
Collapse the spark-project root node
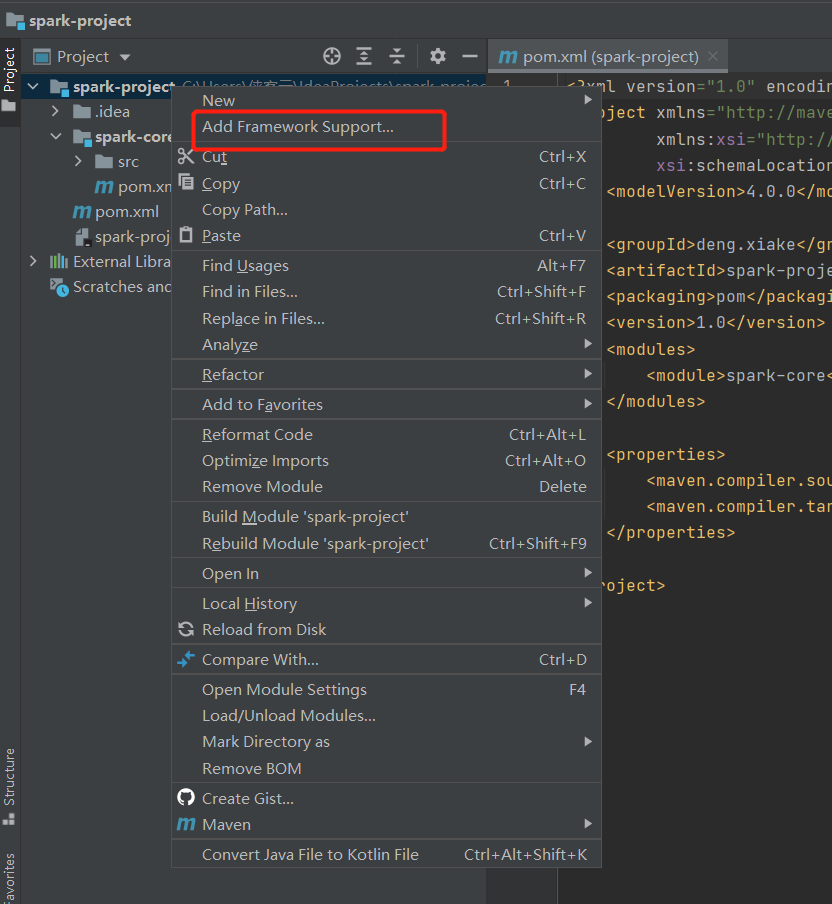tap(33, 87)
